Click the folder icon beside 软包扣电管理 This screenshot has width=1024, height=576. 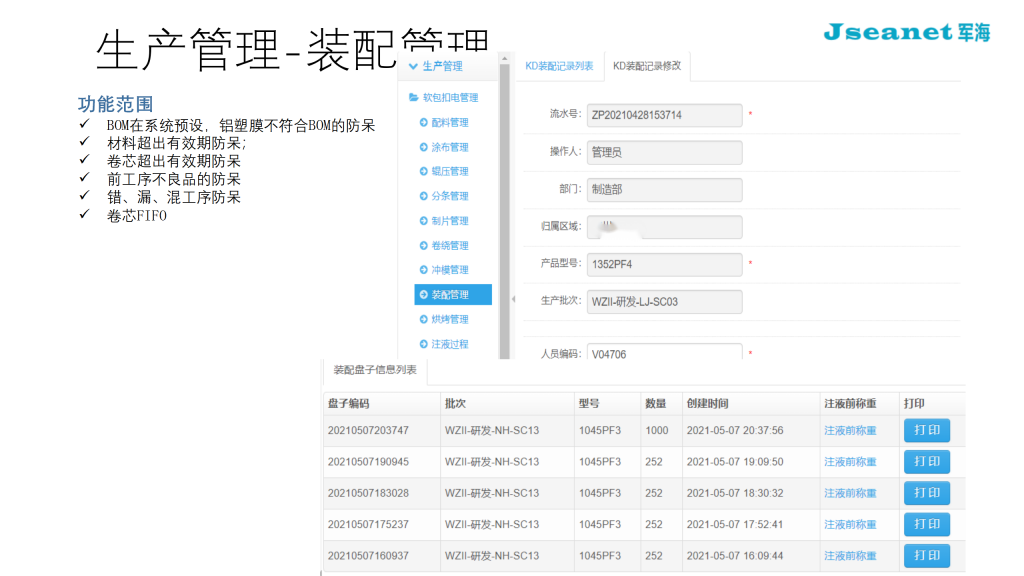414,98
